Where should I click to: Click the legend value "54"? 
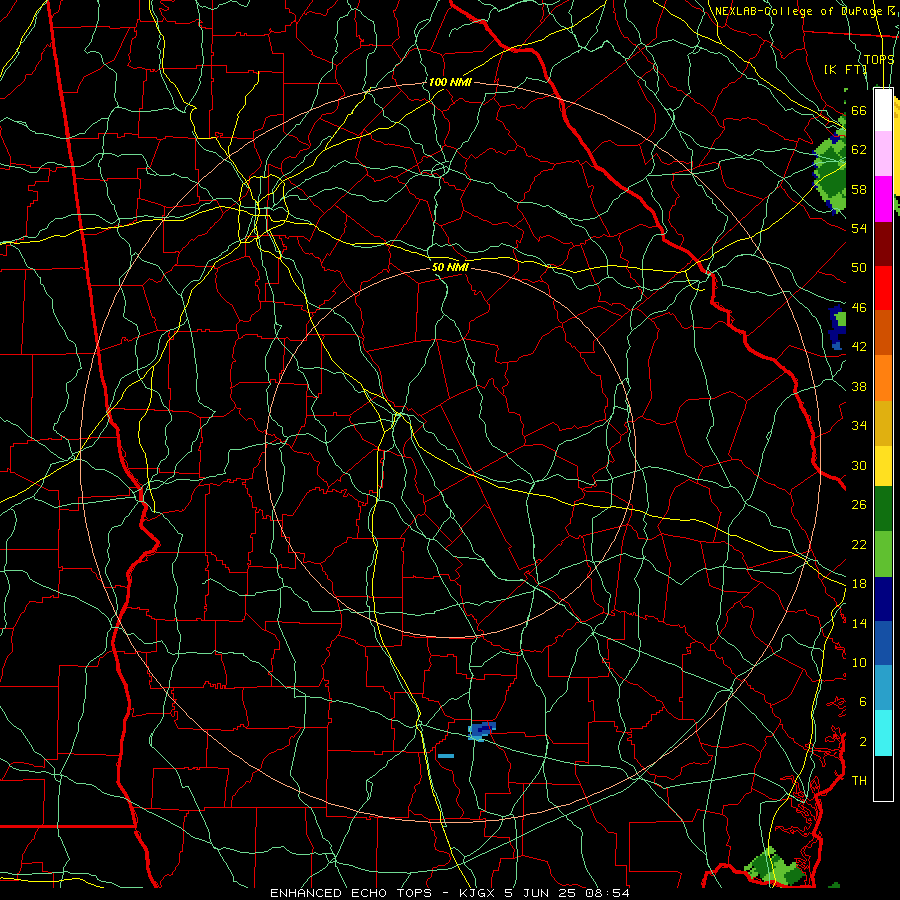pyautogui.click(x=859, y=228)
